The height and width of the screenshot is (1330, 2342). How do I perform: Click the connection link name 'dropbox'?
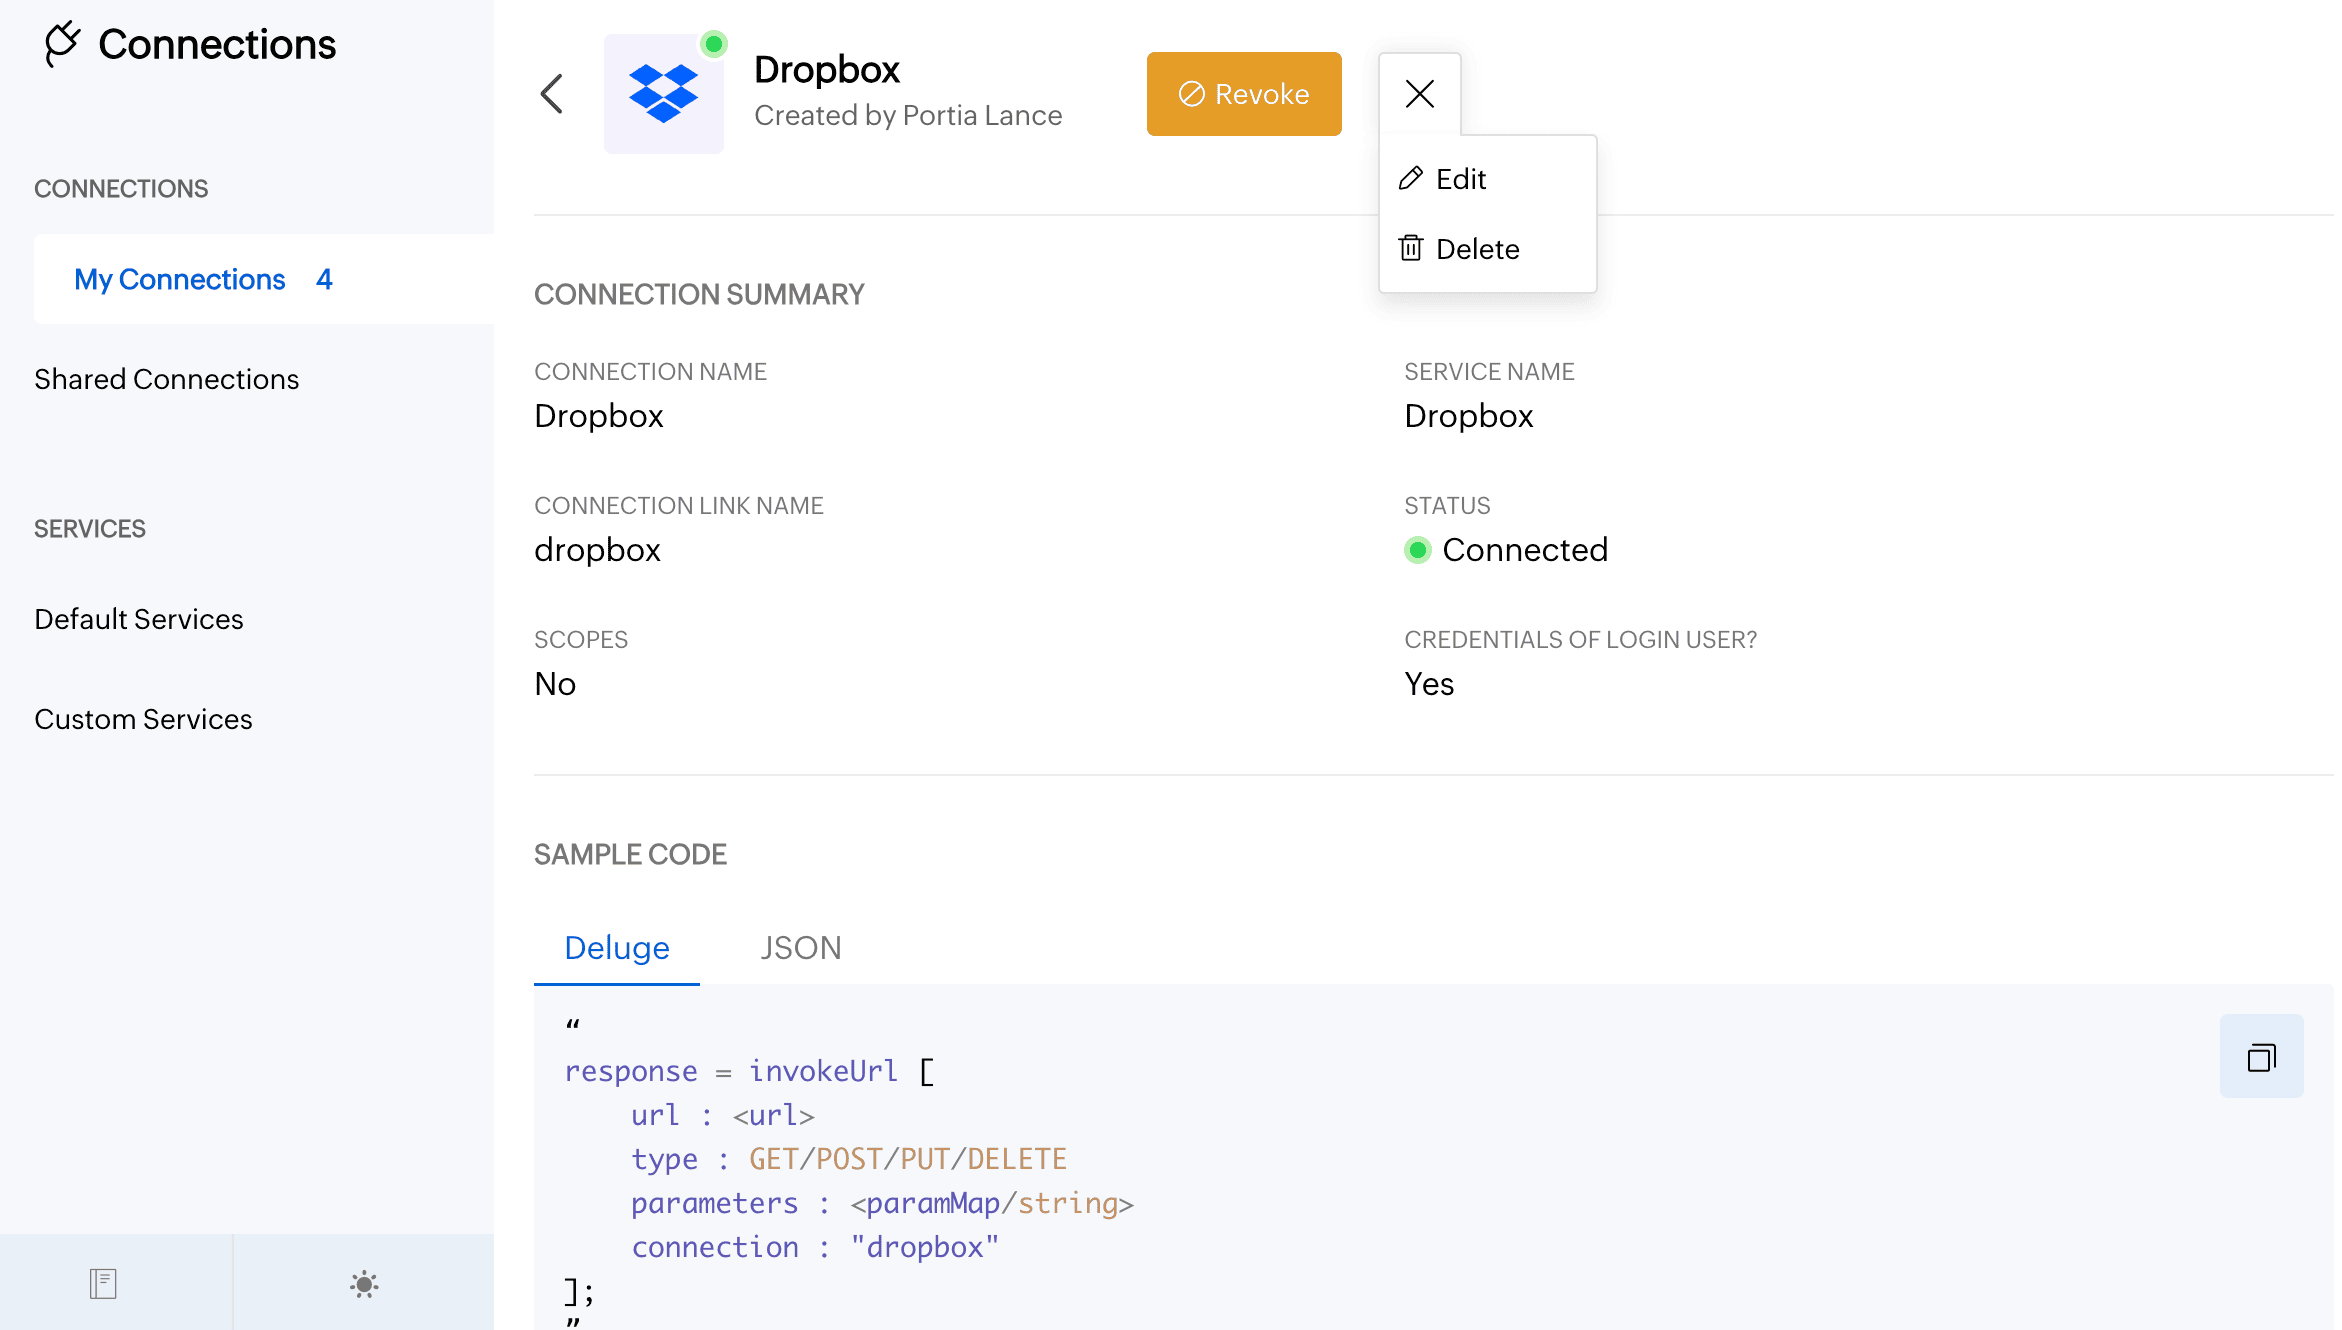coord(597,550)
